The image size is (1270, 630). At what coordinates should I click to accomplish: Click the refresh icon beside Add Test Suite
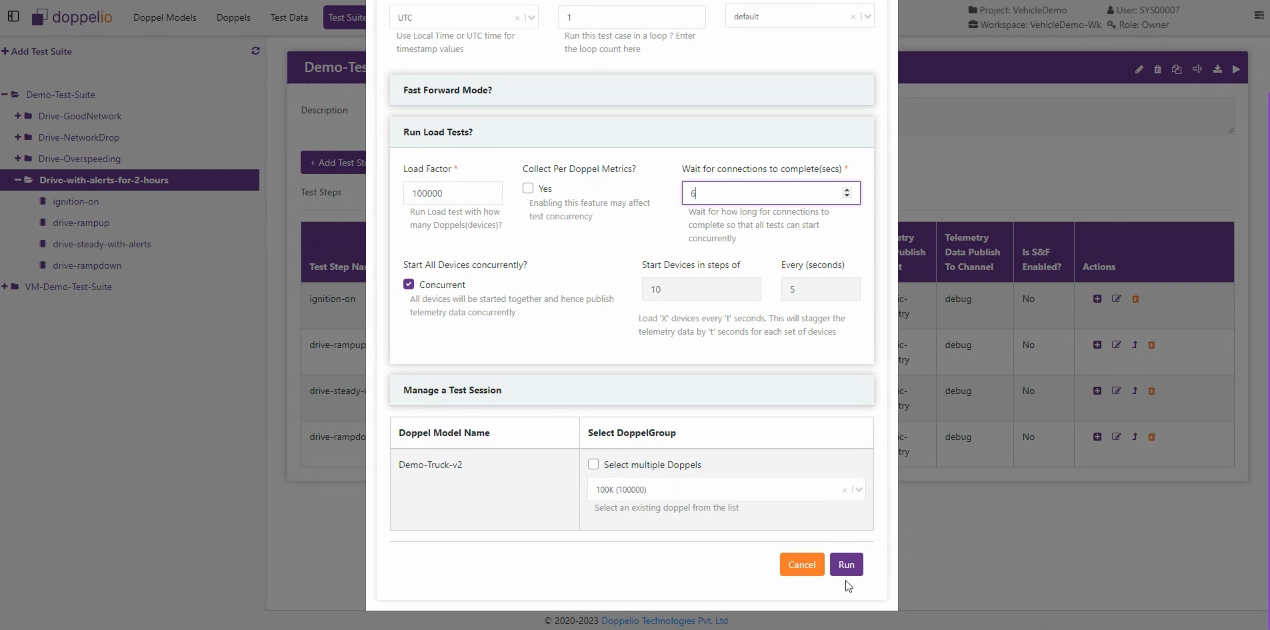pyautogui.click(x=255, y=51)
